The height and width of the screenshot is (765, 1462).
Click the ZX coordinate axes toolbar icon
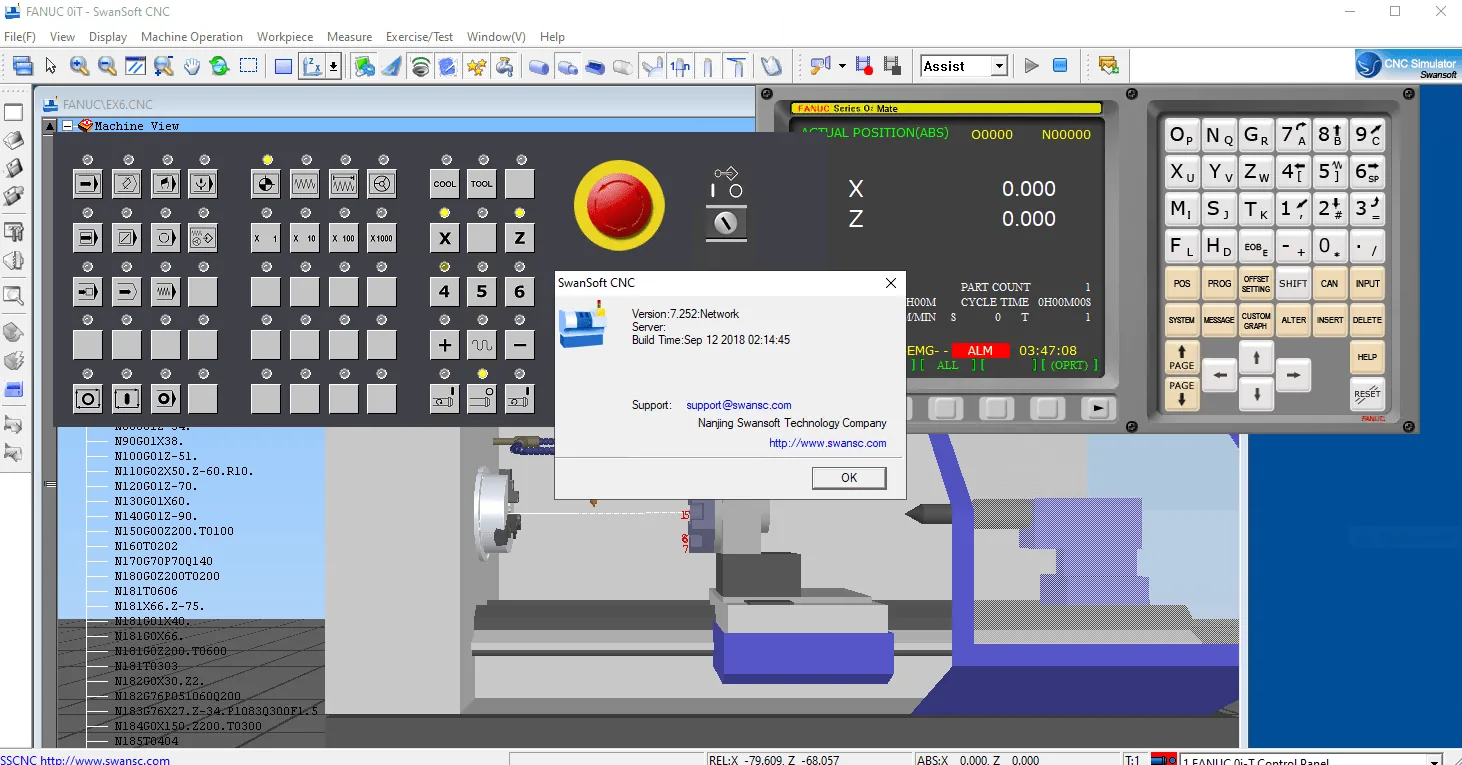tap(311, 66)
